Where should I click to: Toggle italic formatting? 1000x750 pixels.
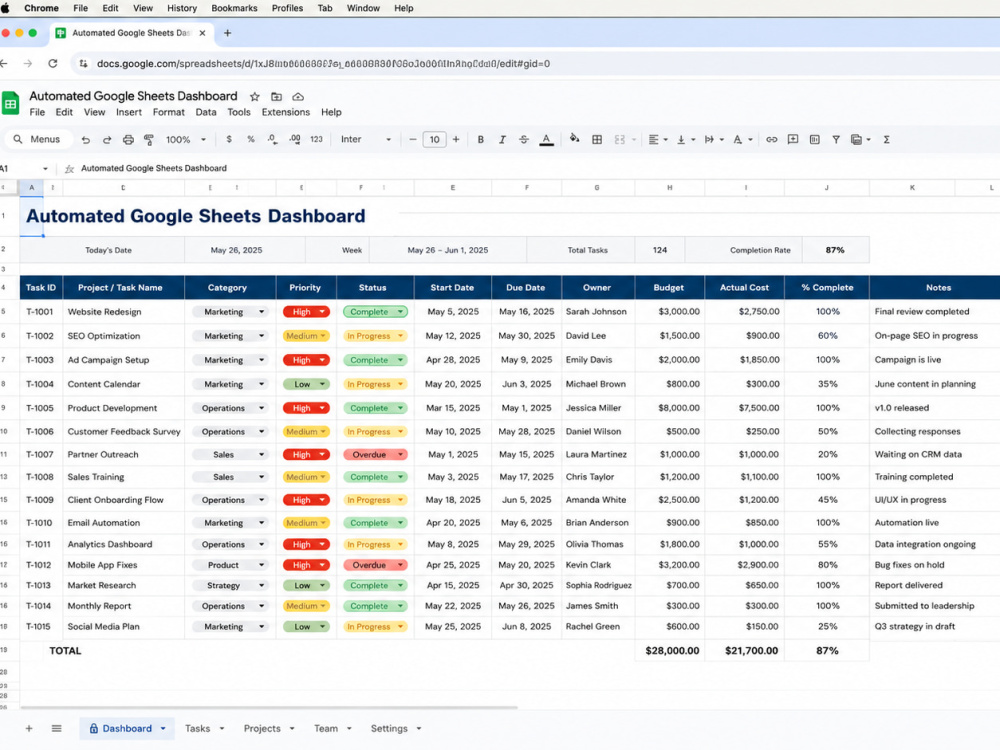pos(502,140)
